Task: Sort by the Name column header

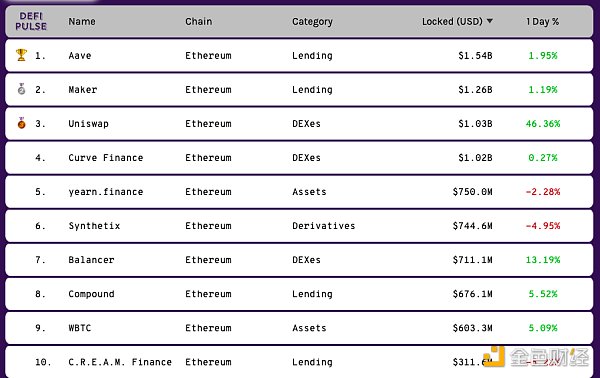Action: coord(82,21)
